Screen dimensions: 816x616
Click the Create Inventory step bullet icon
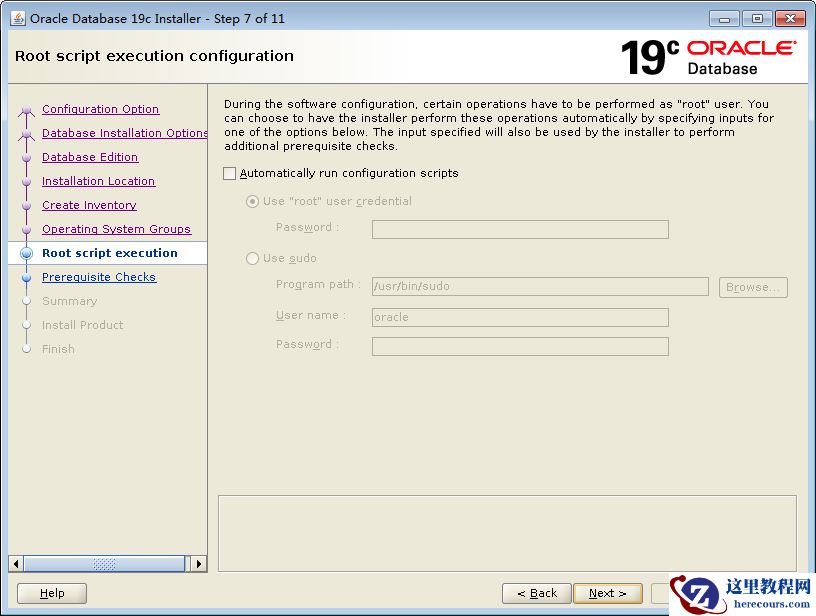(x=27, y=206)
